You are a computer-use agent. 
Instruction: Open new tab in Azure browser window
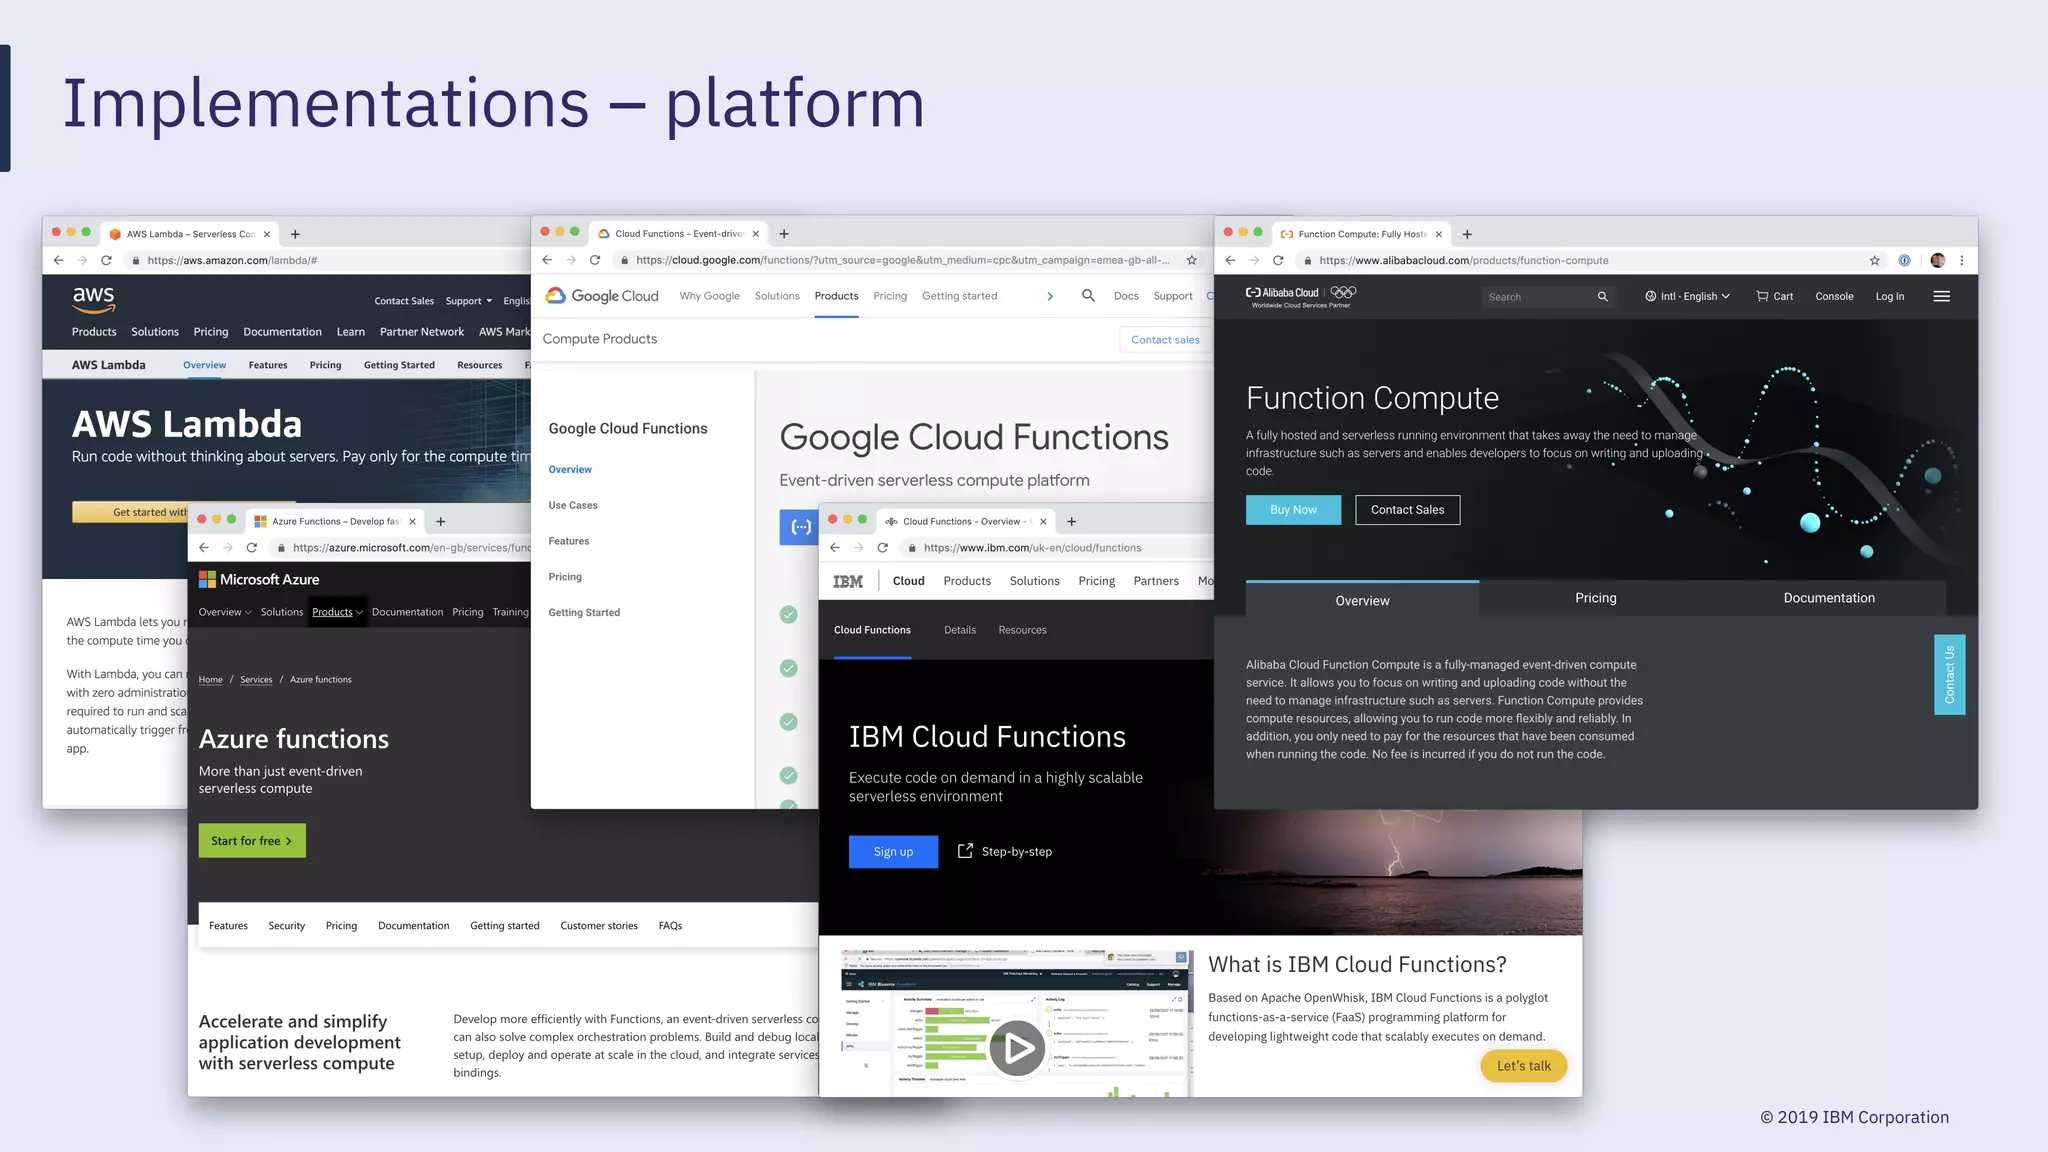pyautogui.click(x=441, y=521)
